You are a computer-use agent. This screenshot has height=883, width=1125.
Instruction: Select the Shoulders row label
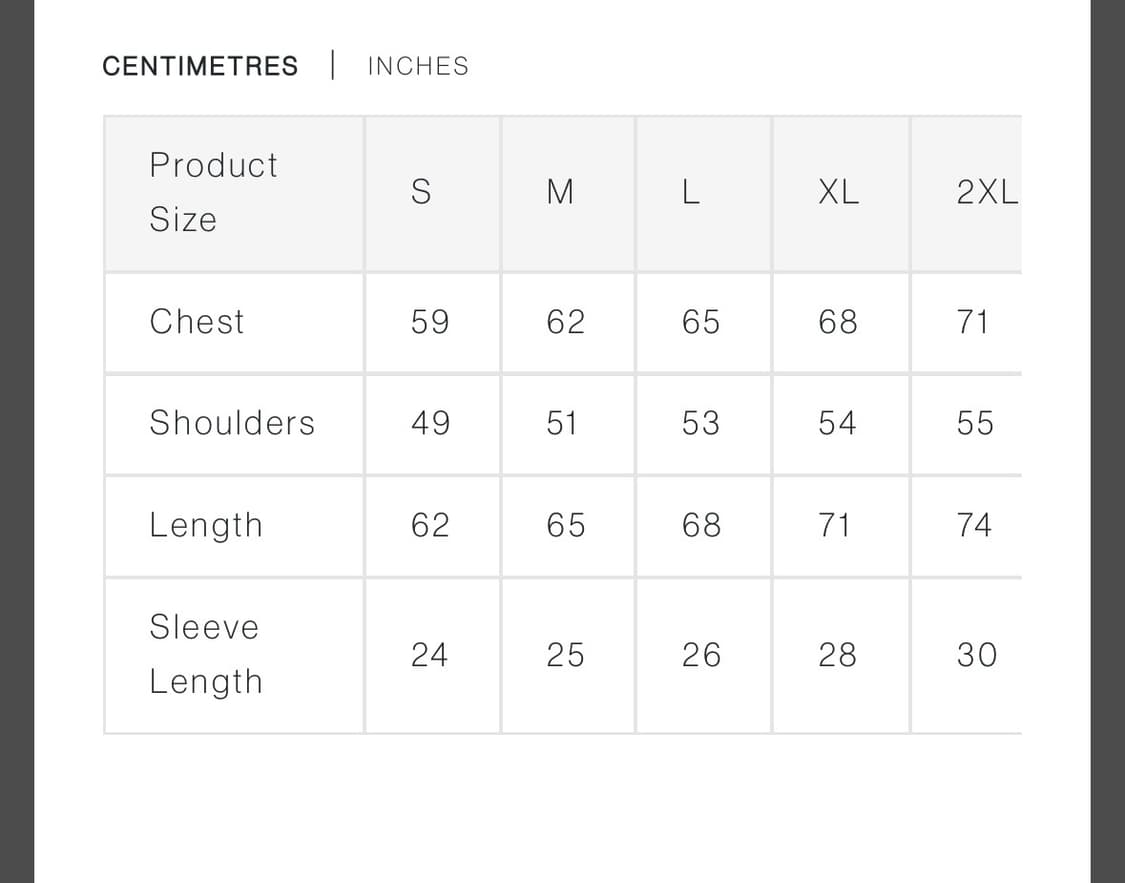(232, 423)
